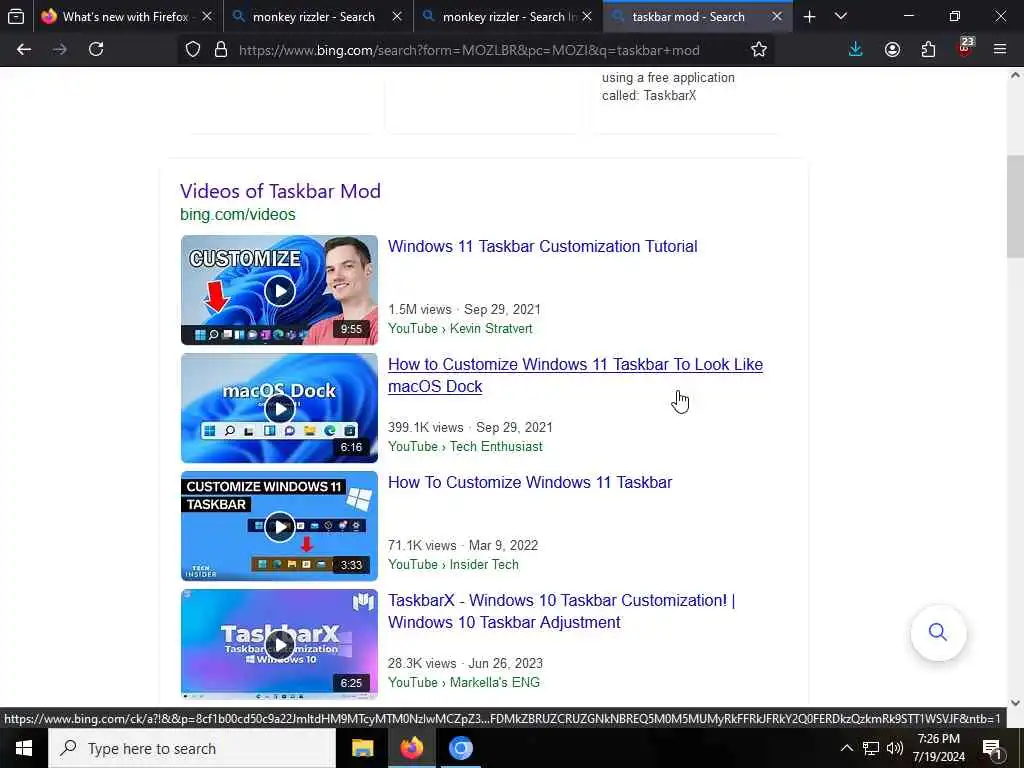Open a new tab

tap(809, 16)
